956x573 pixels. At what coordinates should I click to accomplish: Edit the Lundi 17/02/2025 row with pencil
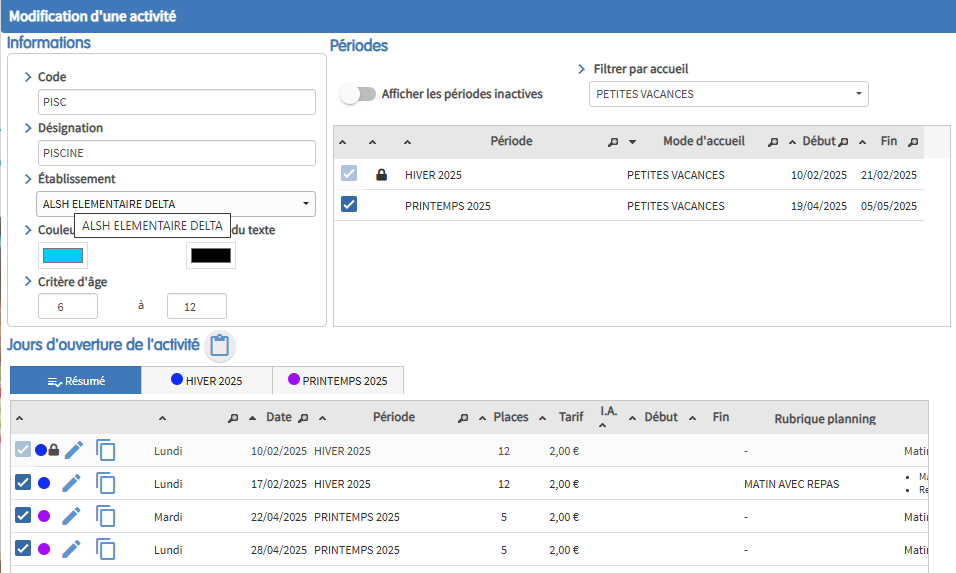(x=73, y=483)
